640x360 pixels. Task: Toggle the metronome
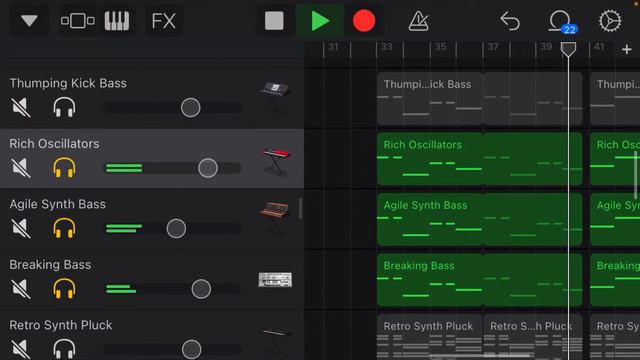point(418,21)
